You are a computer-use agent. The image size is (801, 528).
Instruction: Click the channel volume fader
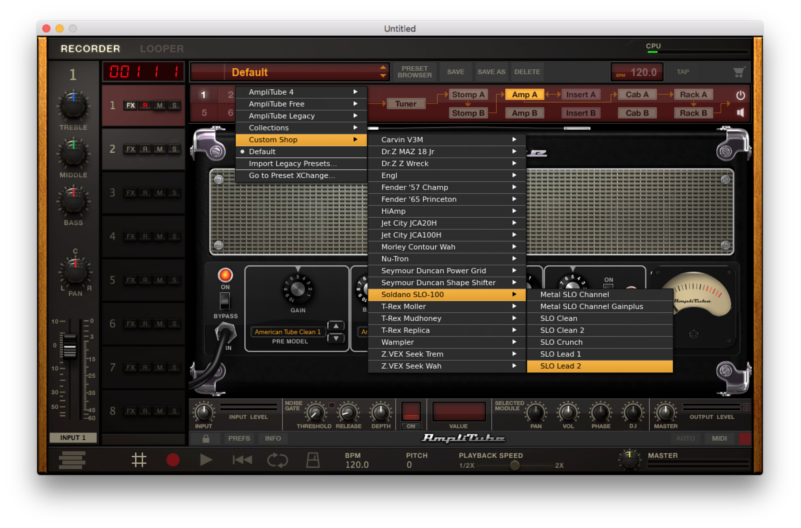pyautogui.click(x=69, y=346)
